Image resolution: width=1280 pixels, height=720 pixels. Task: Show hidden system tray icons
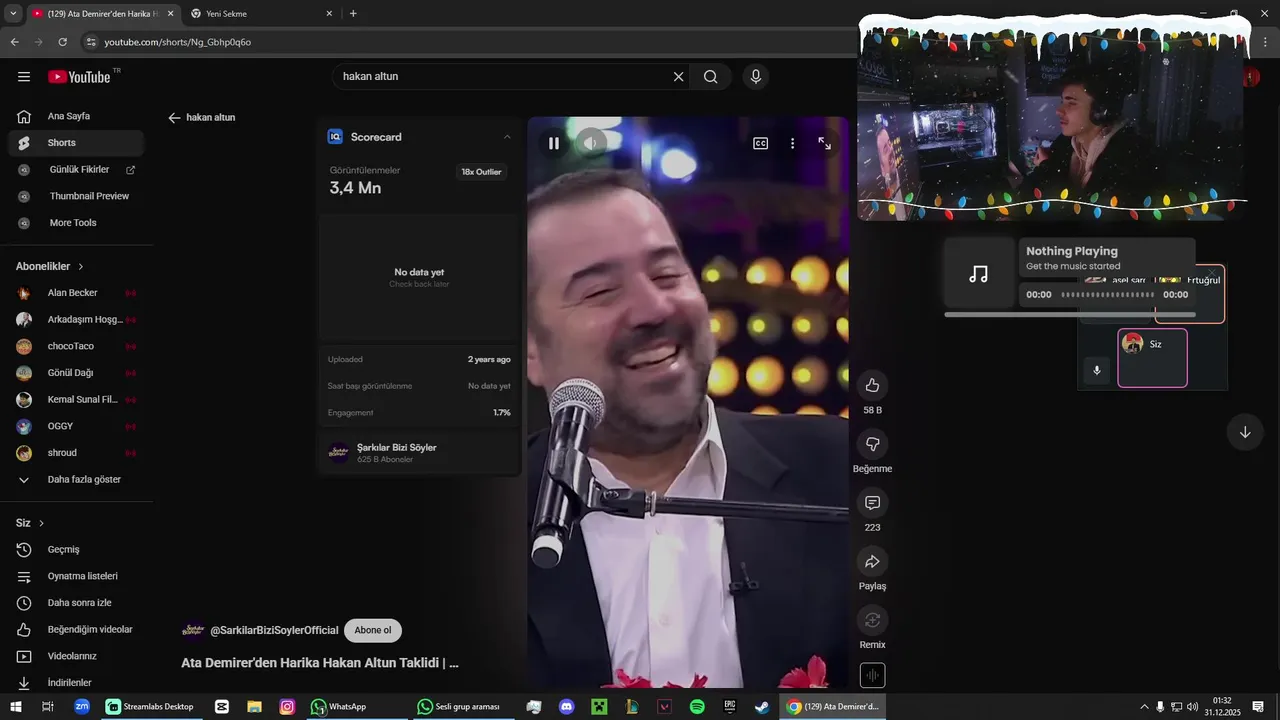point(1144,707)
